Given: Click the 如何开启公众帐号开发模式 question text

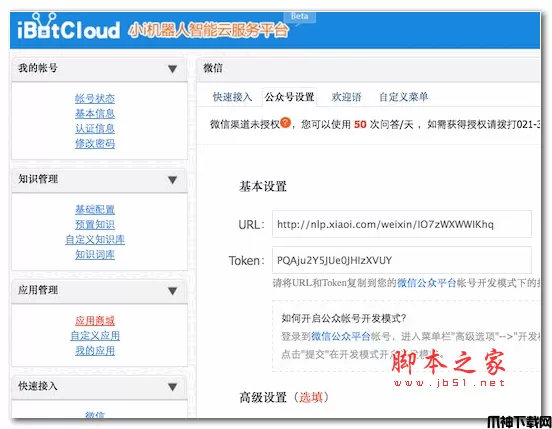Looking at the screenshot, I should 344,318.
